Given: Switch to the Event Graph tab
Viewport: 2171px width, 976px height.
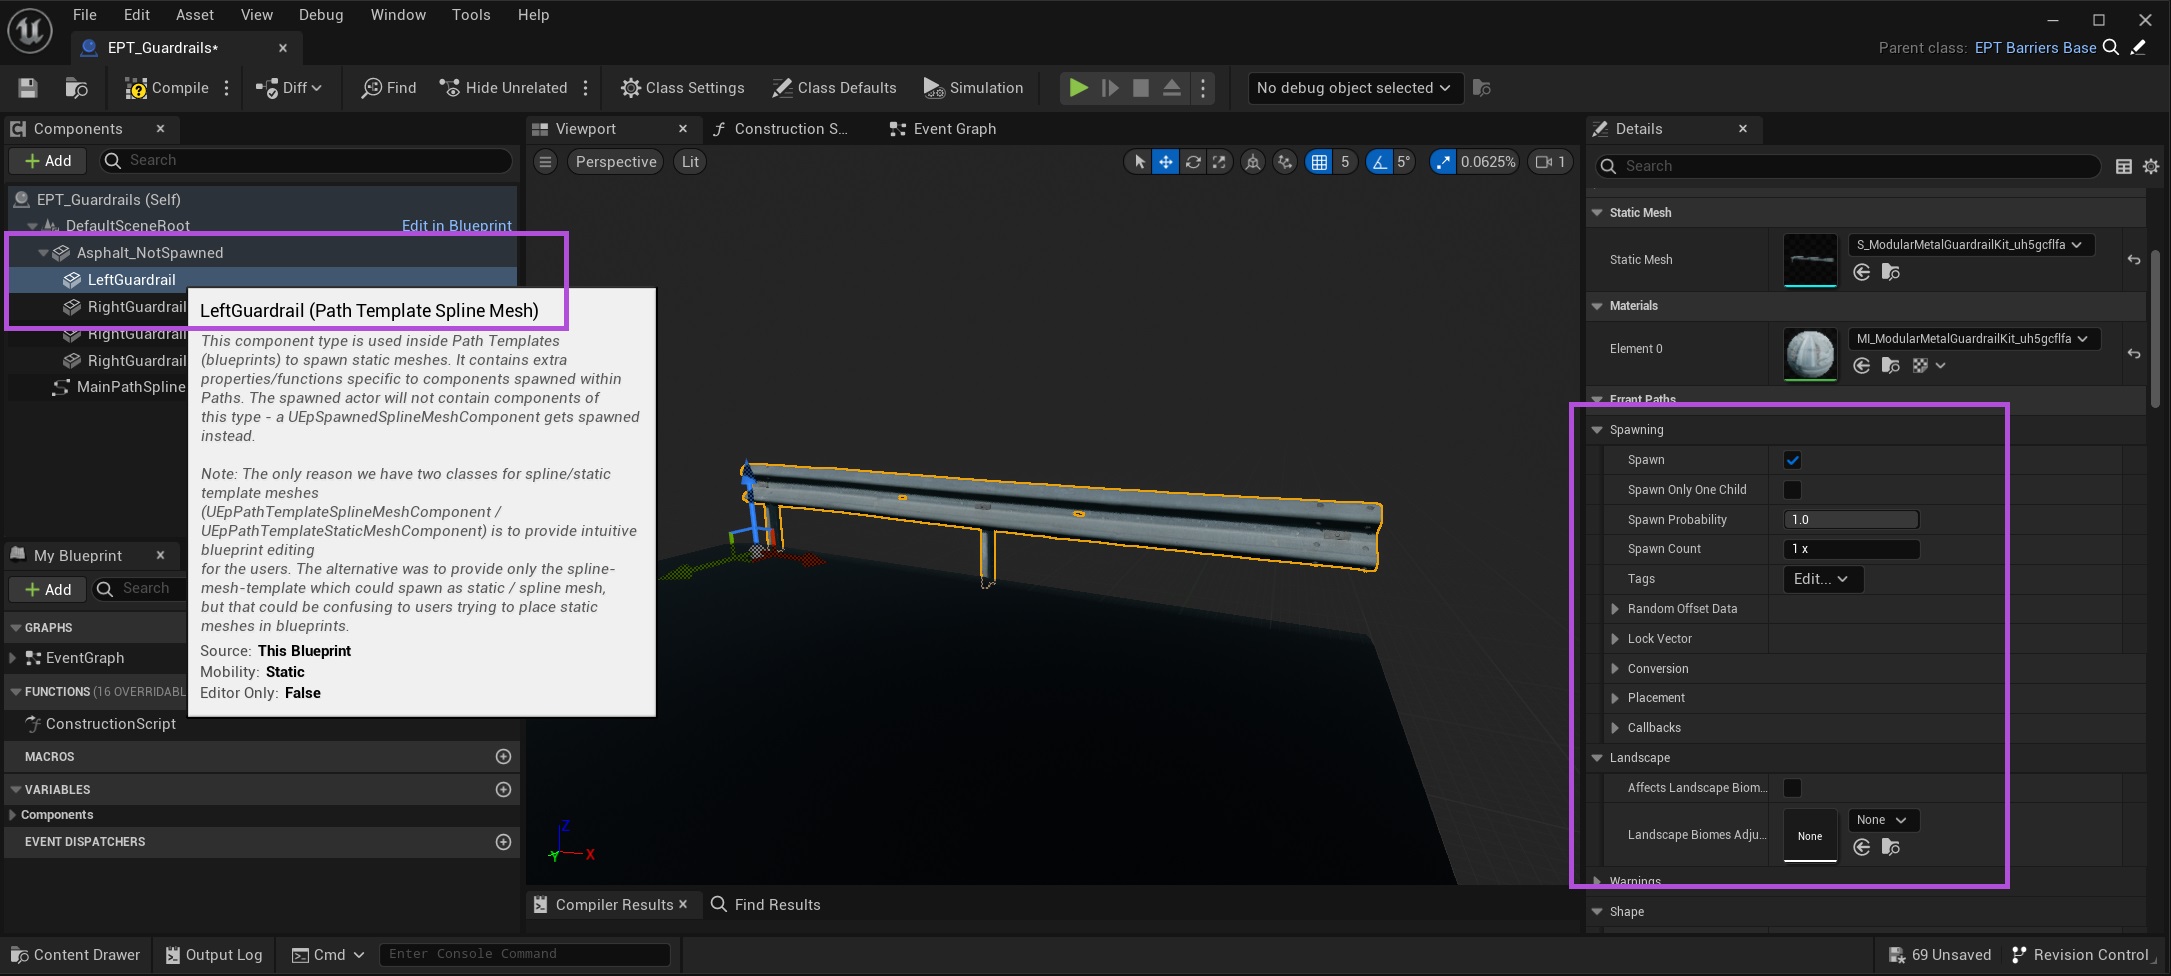Looking at the screenshot, I should (x=943, y=129).
